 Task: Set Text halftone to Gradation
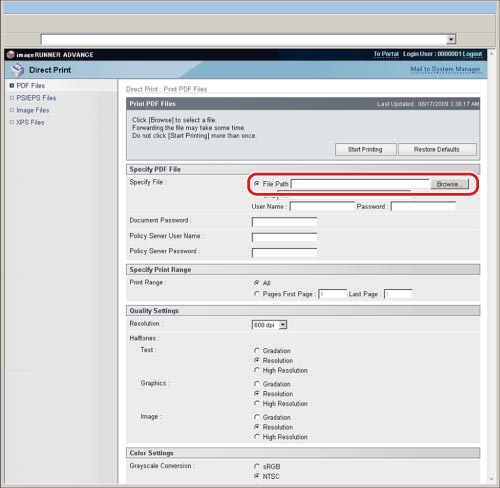[x=257, y=350]
